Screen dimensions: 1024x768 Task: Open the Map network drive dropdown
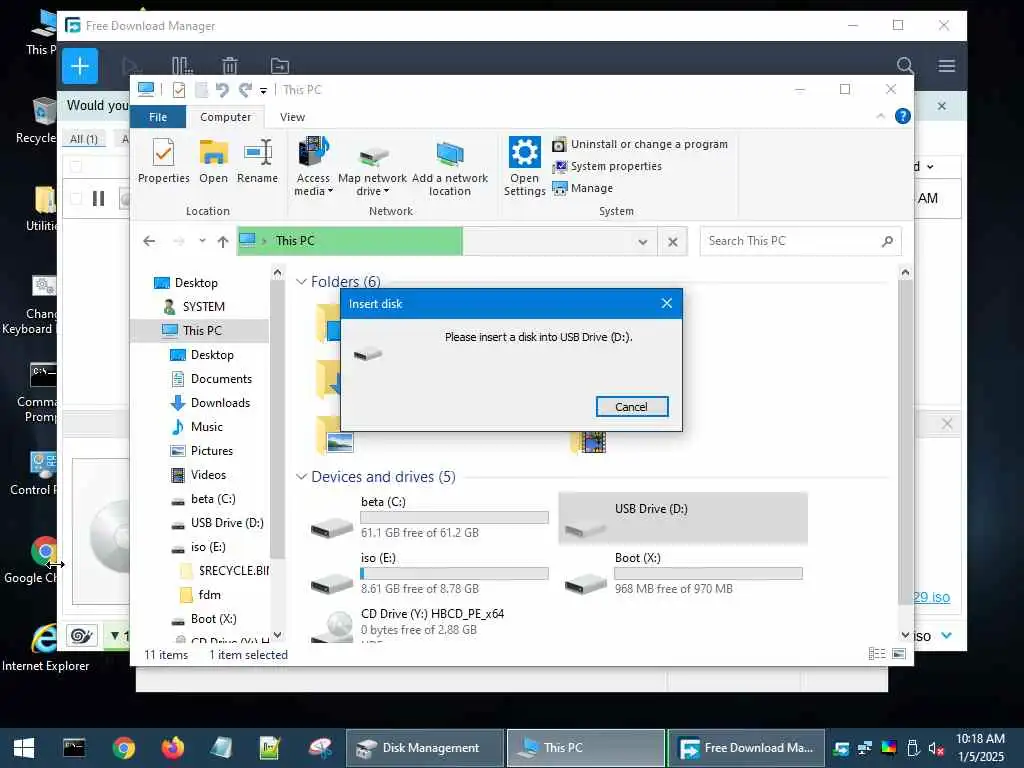(372, 167)
